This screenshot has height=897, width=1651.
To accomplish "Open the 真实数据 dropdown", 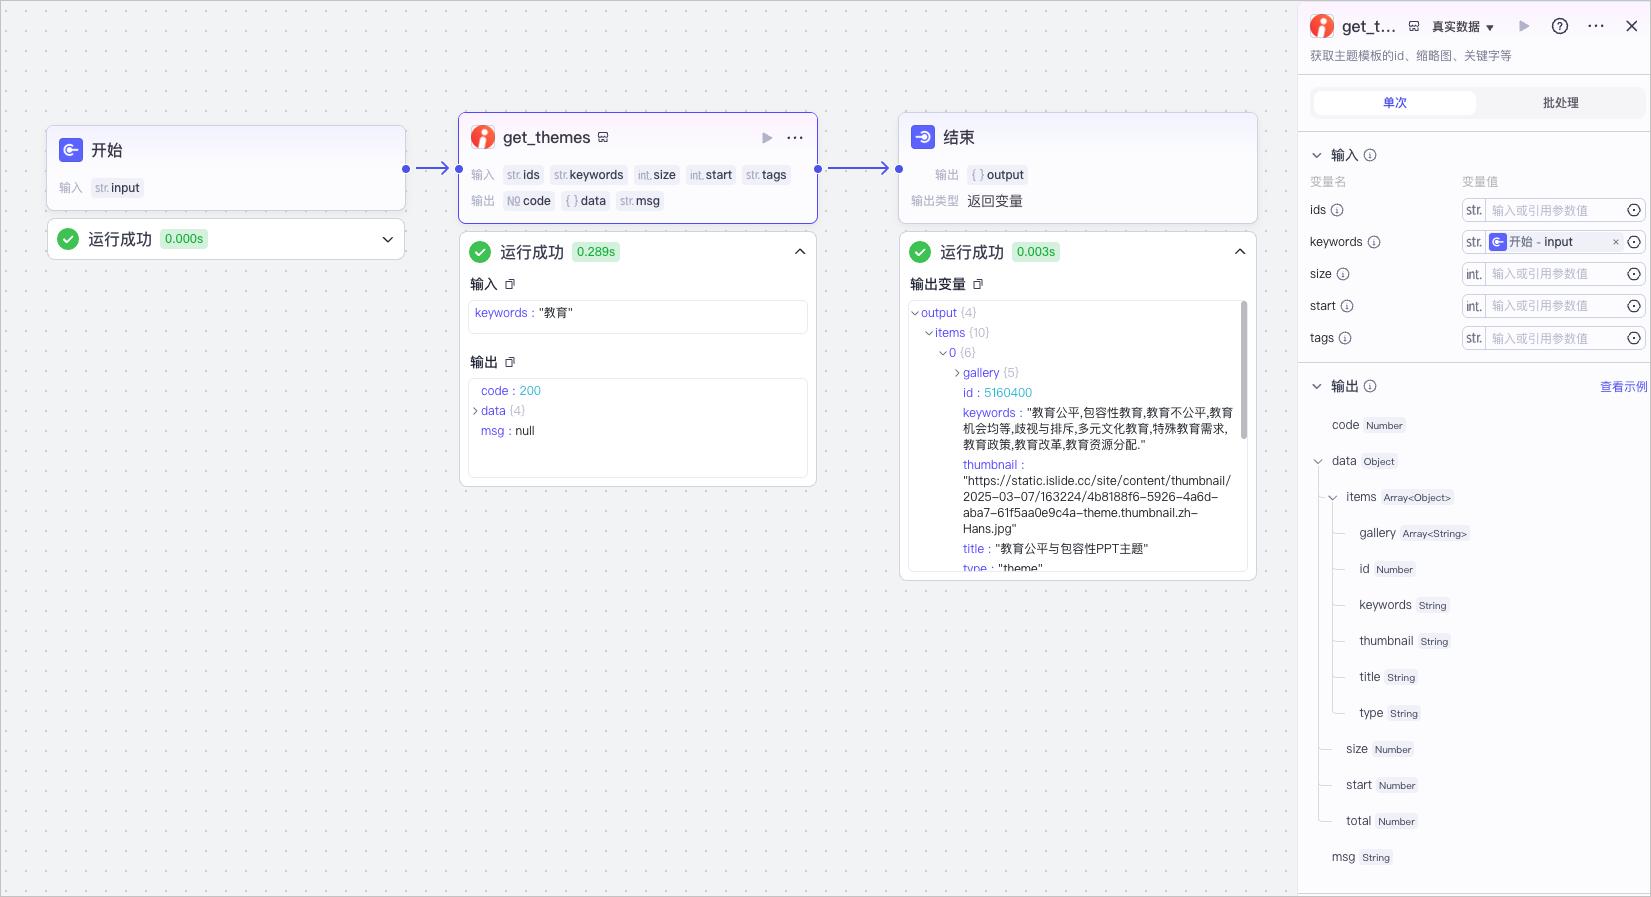I will coord(1463,27).
